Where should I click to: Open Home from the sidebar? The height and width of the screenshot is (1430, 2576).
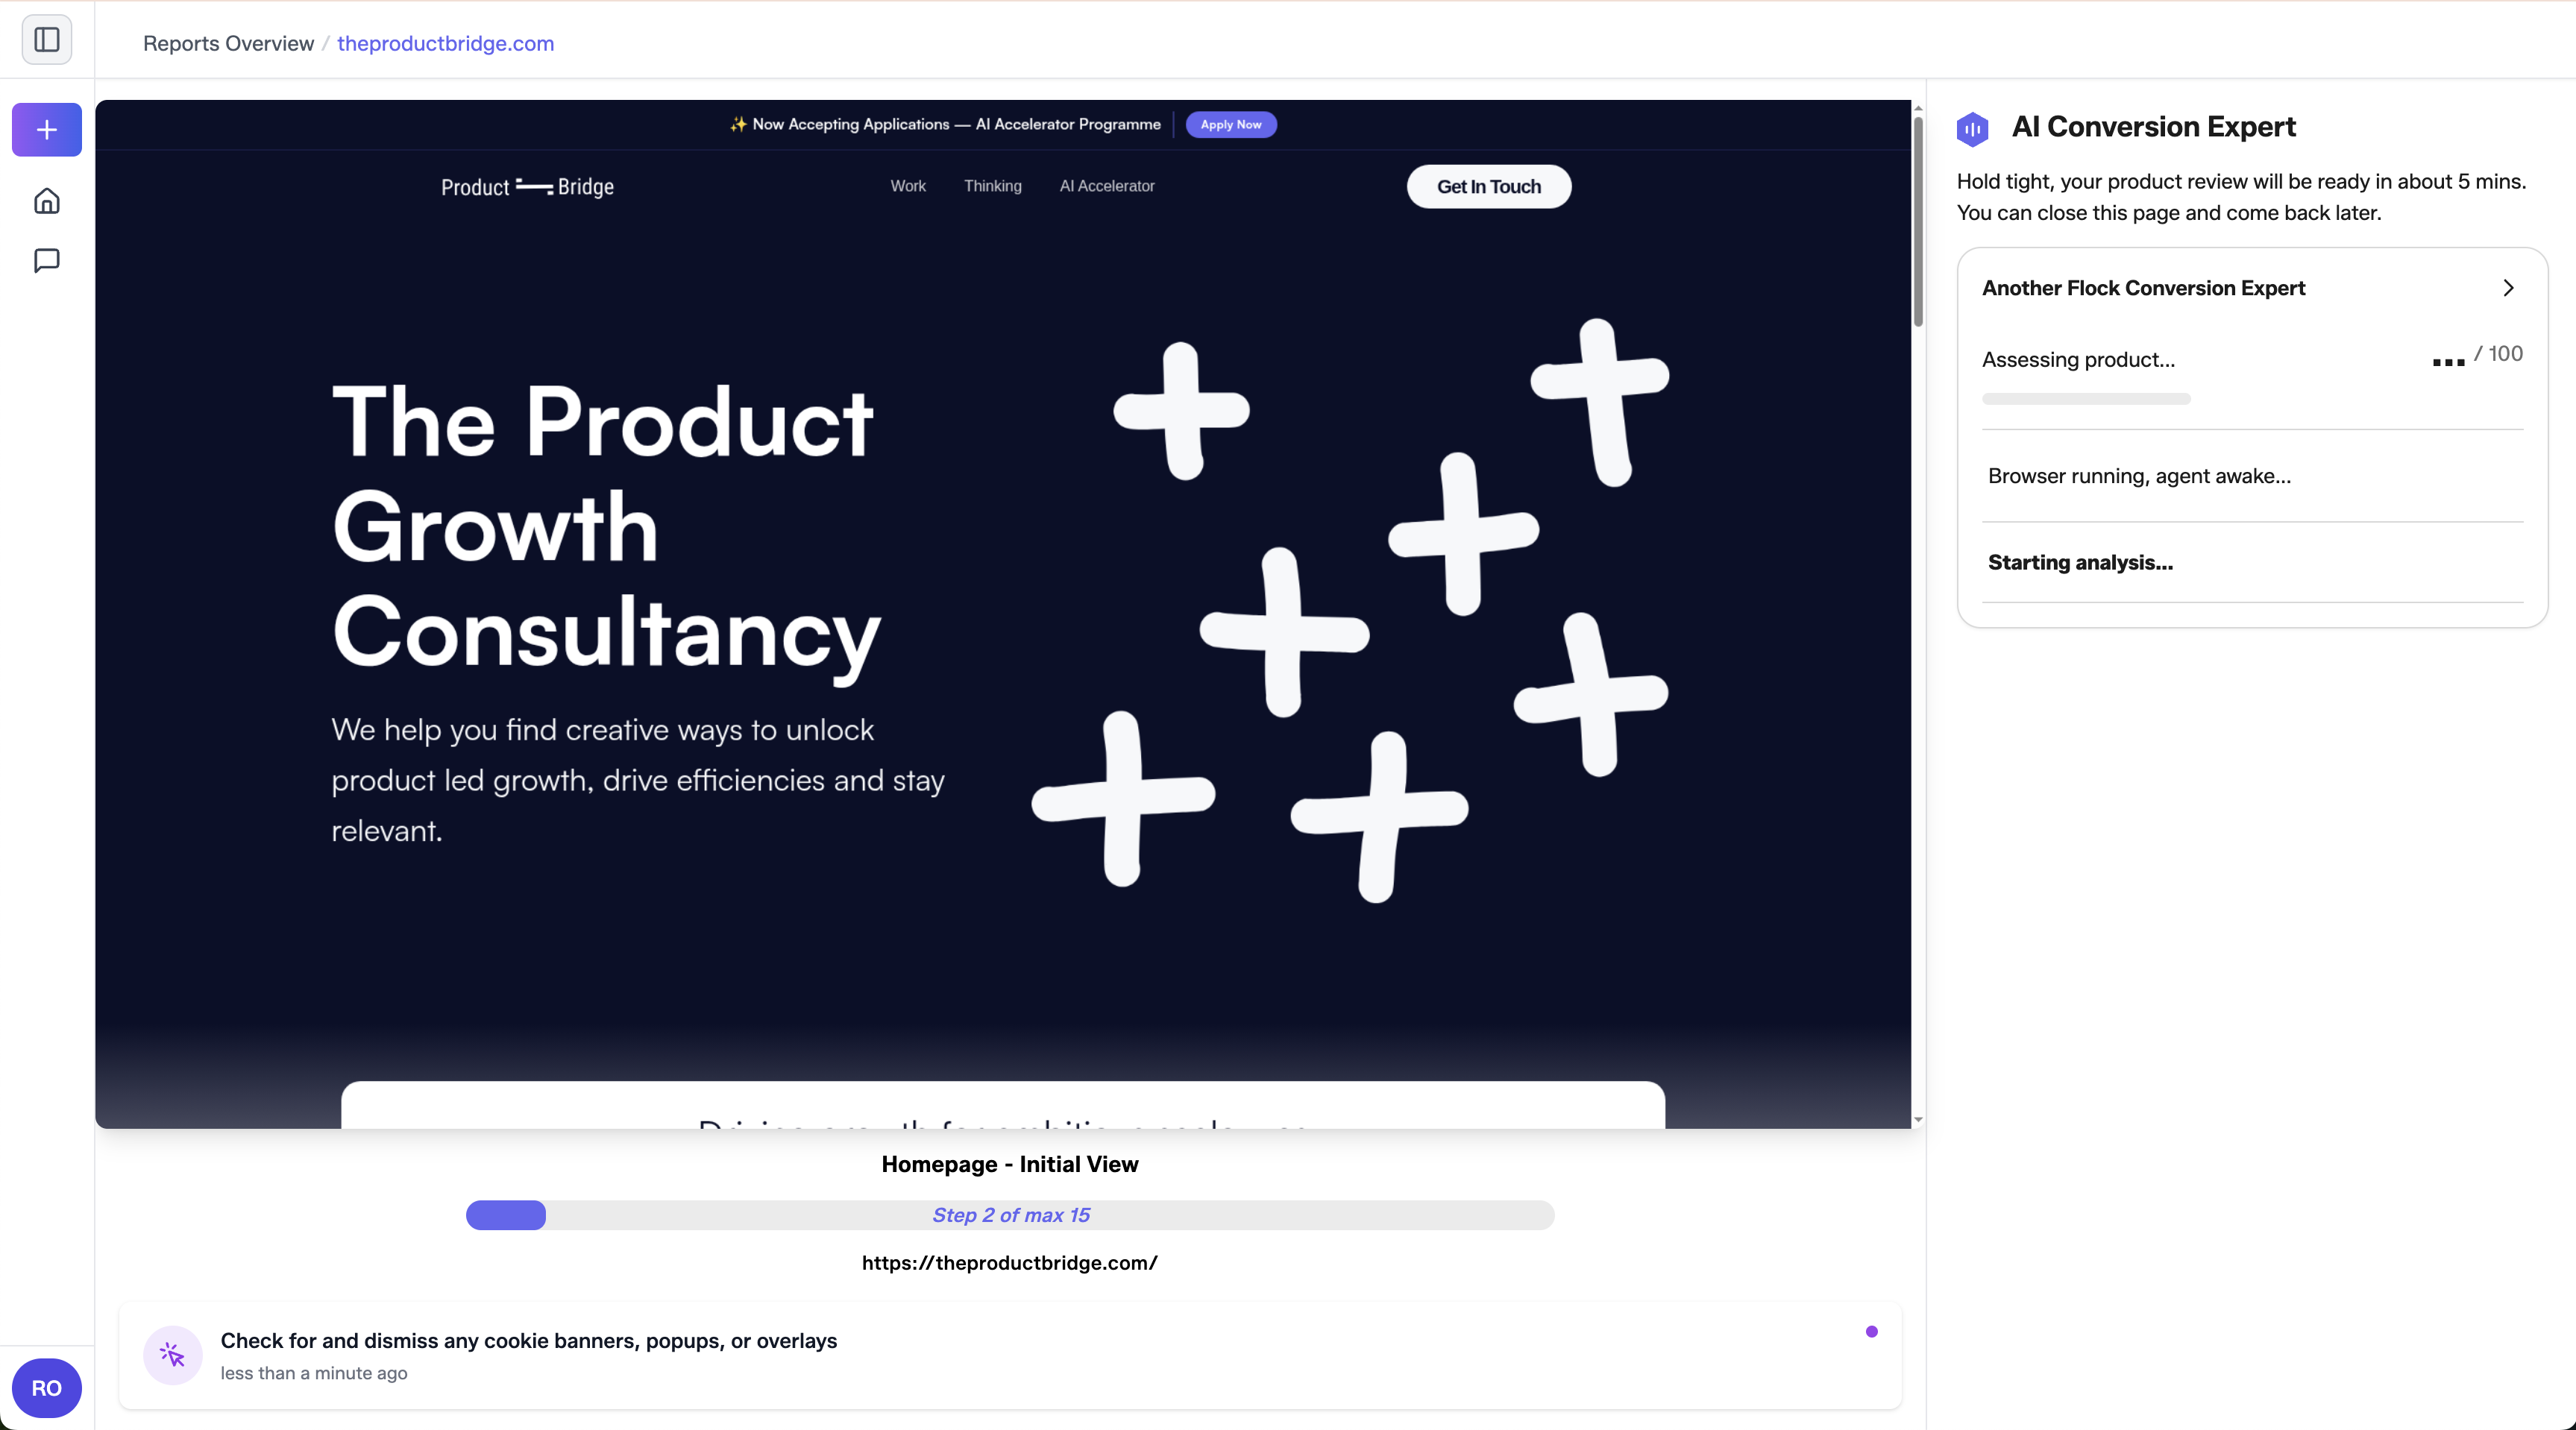coord(46,200)
